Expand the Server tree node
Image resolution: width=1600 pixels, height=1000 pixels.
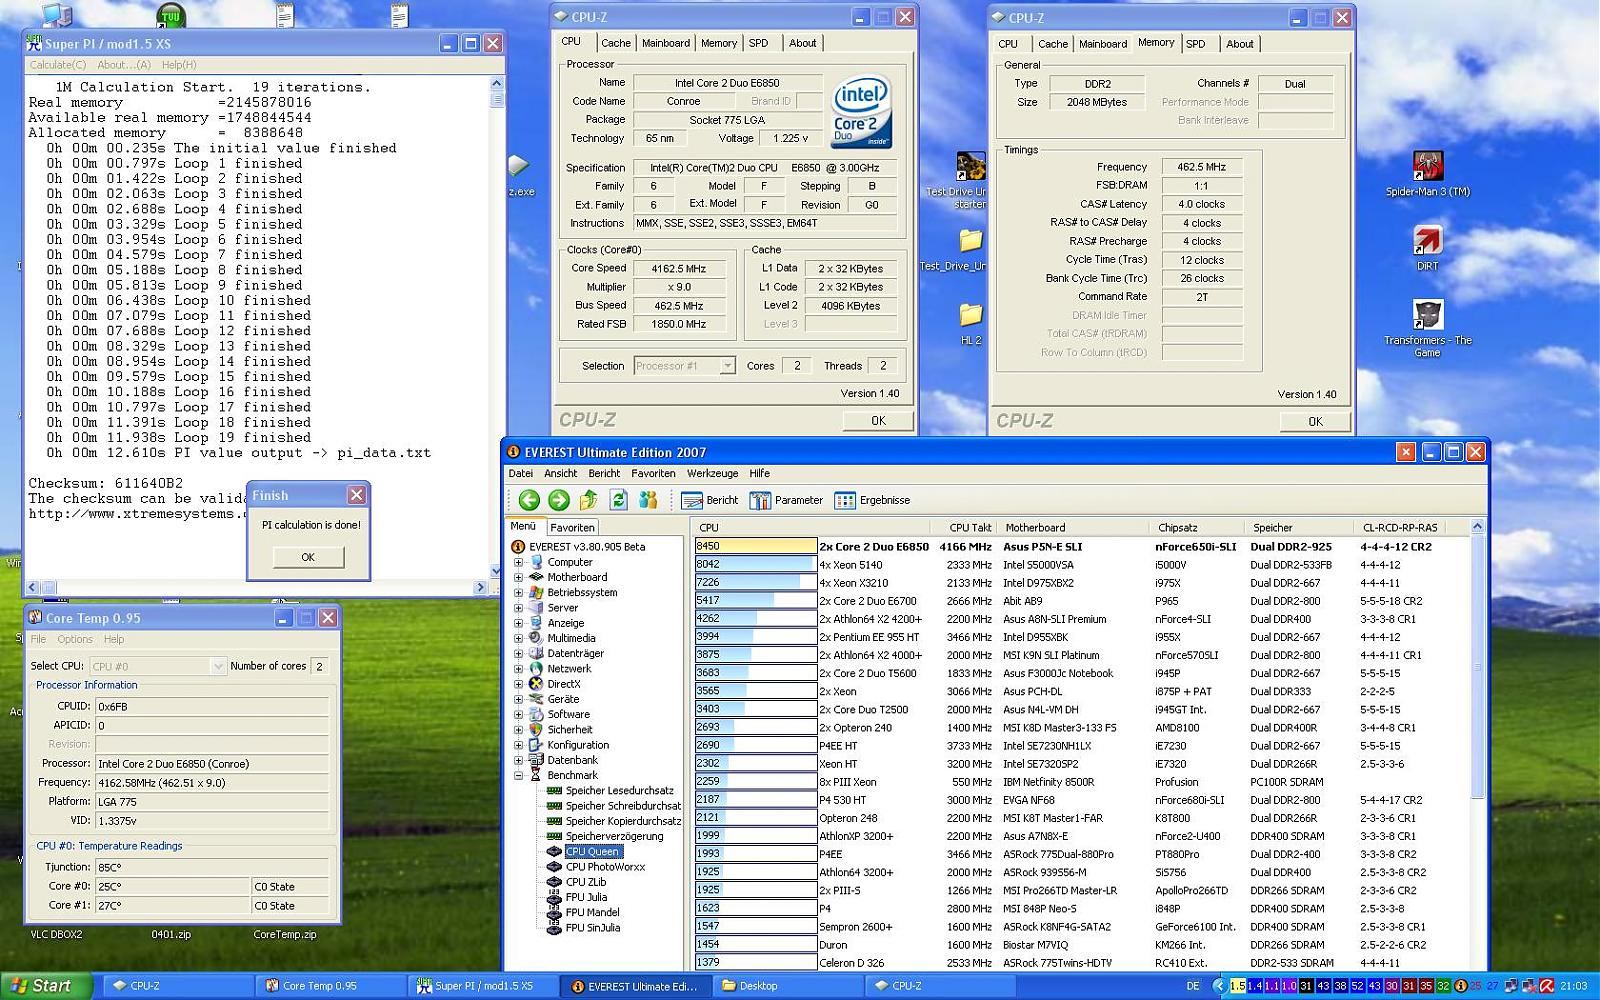coord(518,607)
